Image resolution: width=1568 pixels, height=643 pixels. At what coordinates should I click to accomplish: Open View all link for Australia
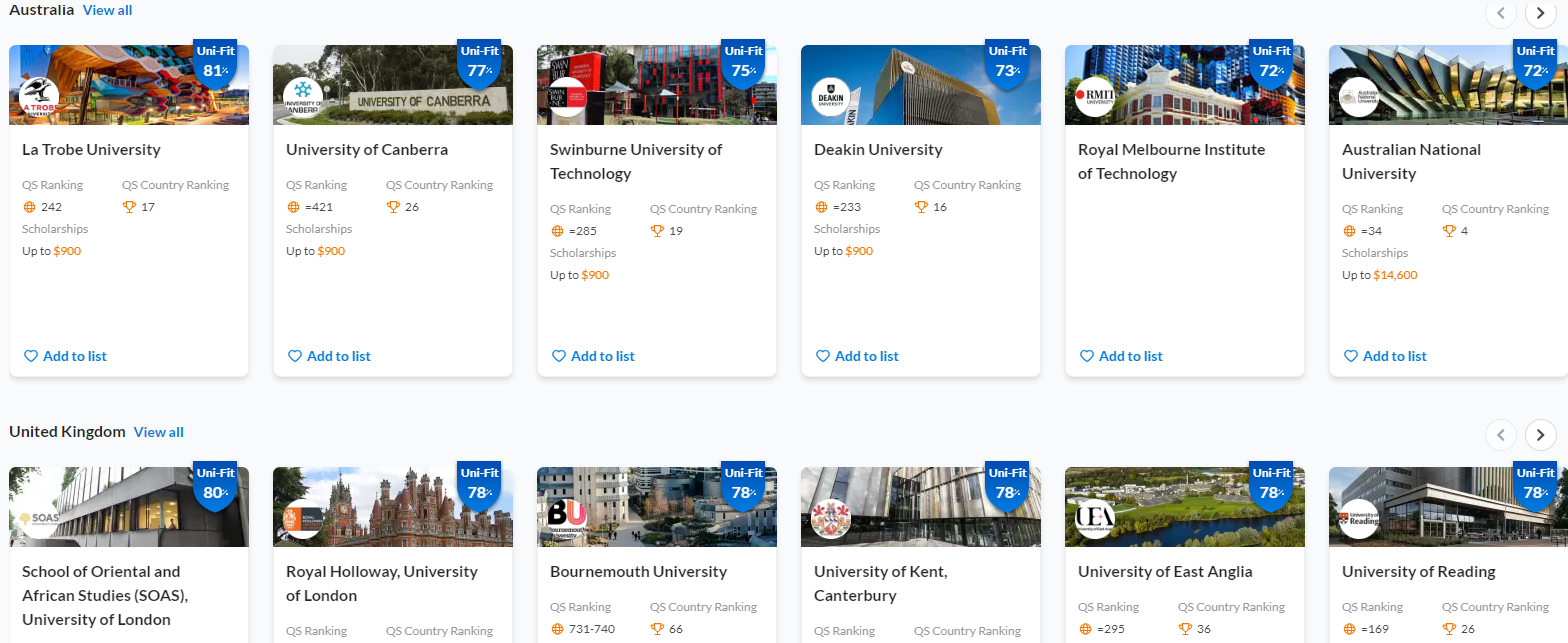tap(107, 10)
